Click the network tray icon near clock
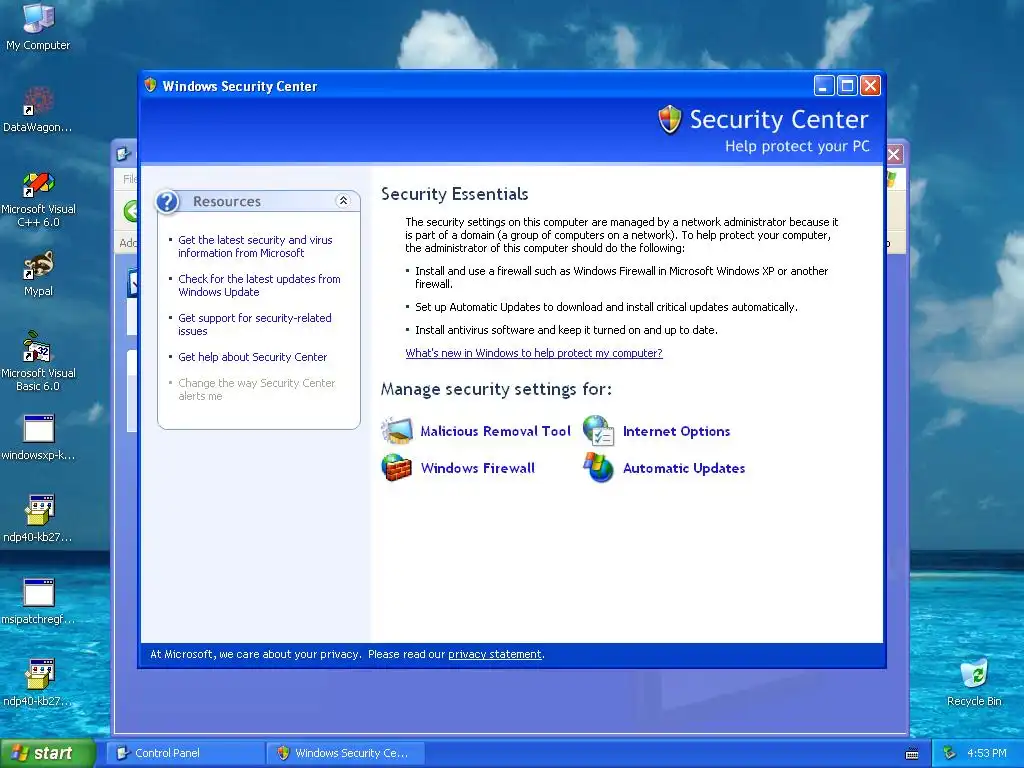 point(950,753)
